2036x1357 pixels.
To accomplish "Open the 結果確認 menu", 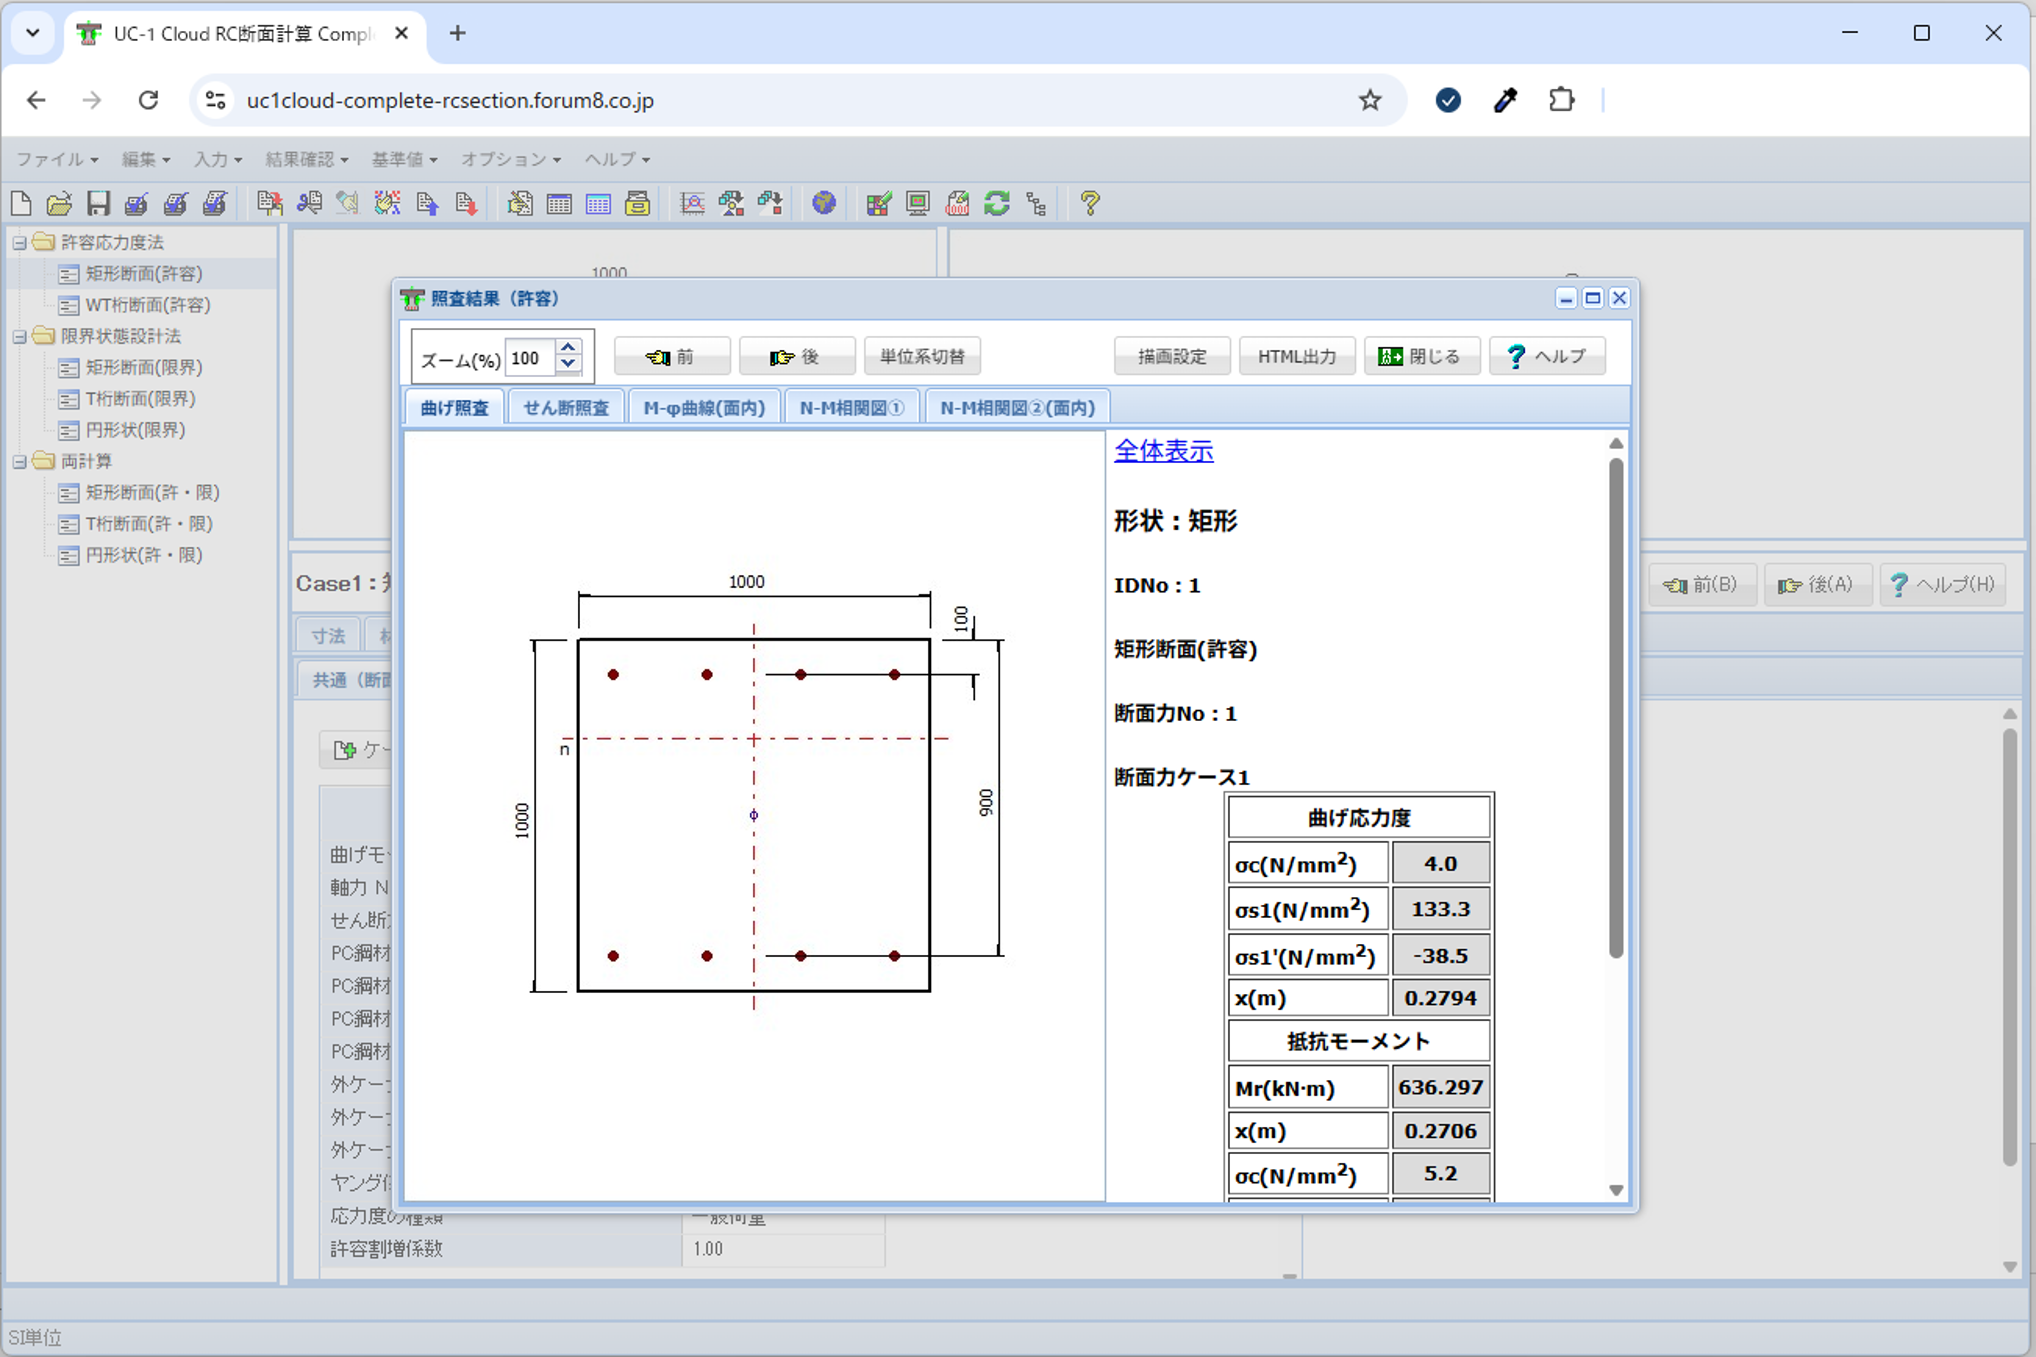I will tap(306, 159).
